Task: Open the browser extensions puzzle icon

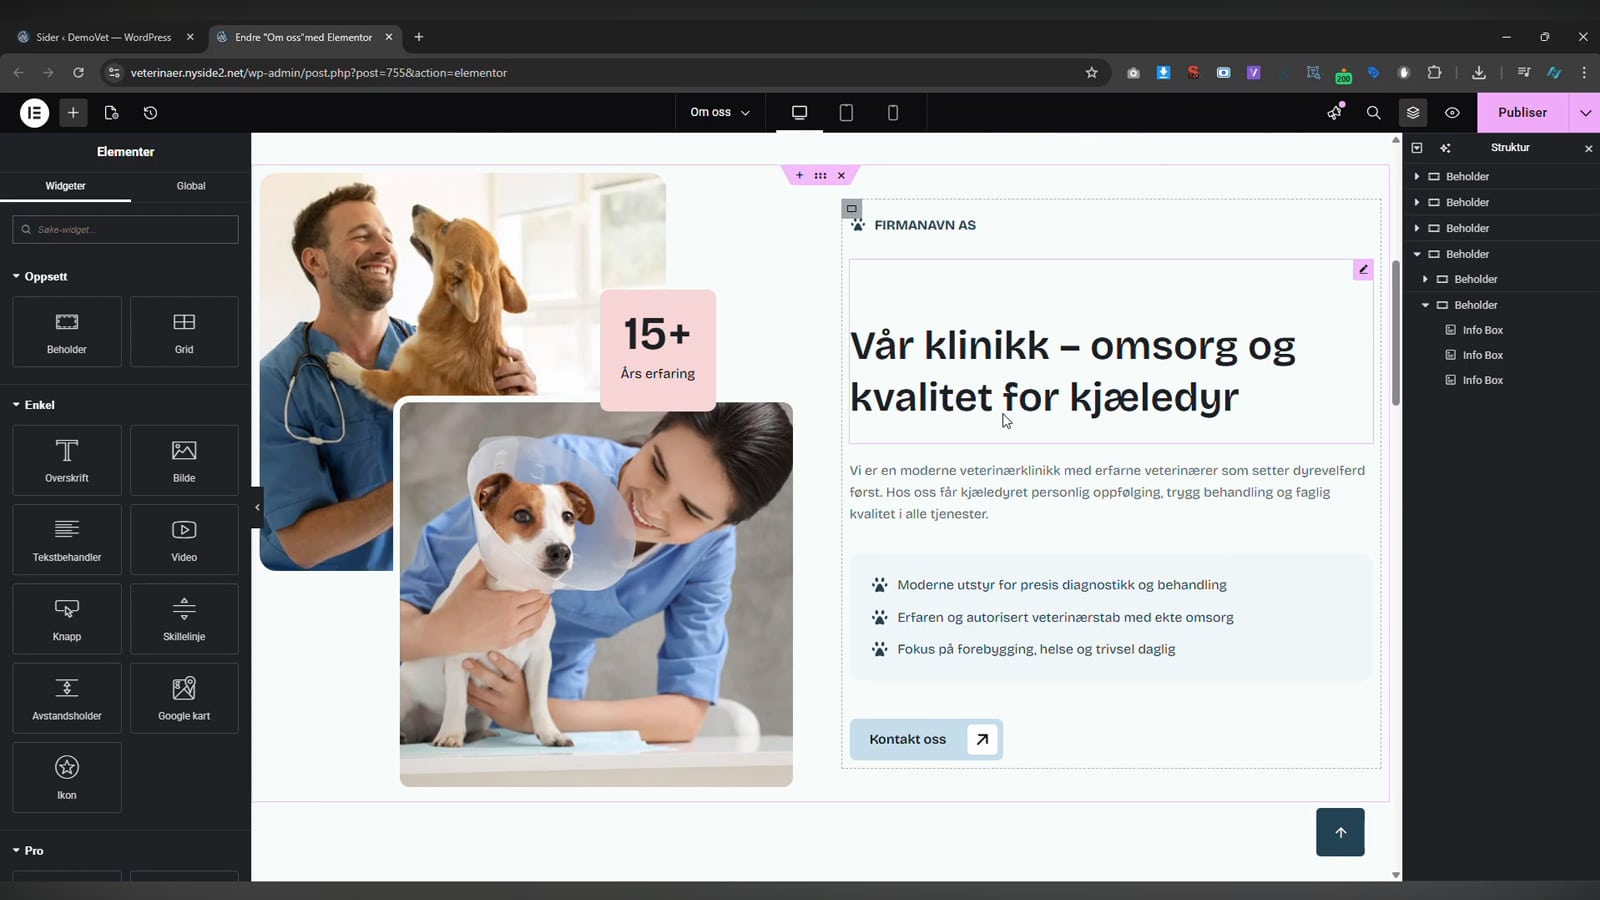Action: tap(1434, 73)
